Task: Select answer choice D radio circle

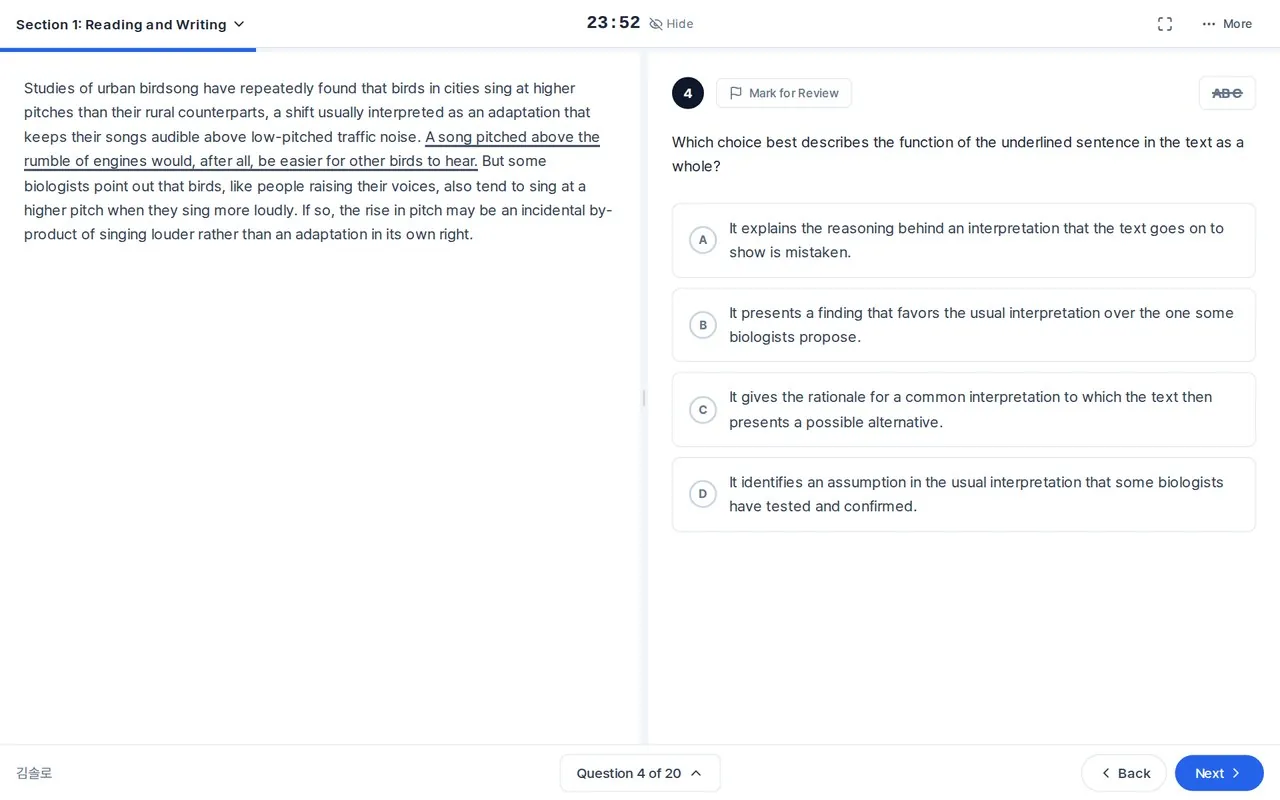Action: [x=703, y=494]
